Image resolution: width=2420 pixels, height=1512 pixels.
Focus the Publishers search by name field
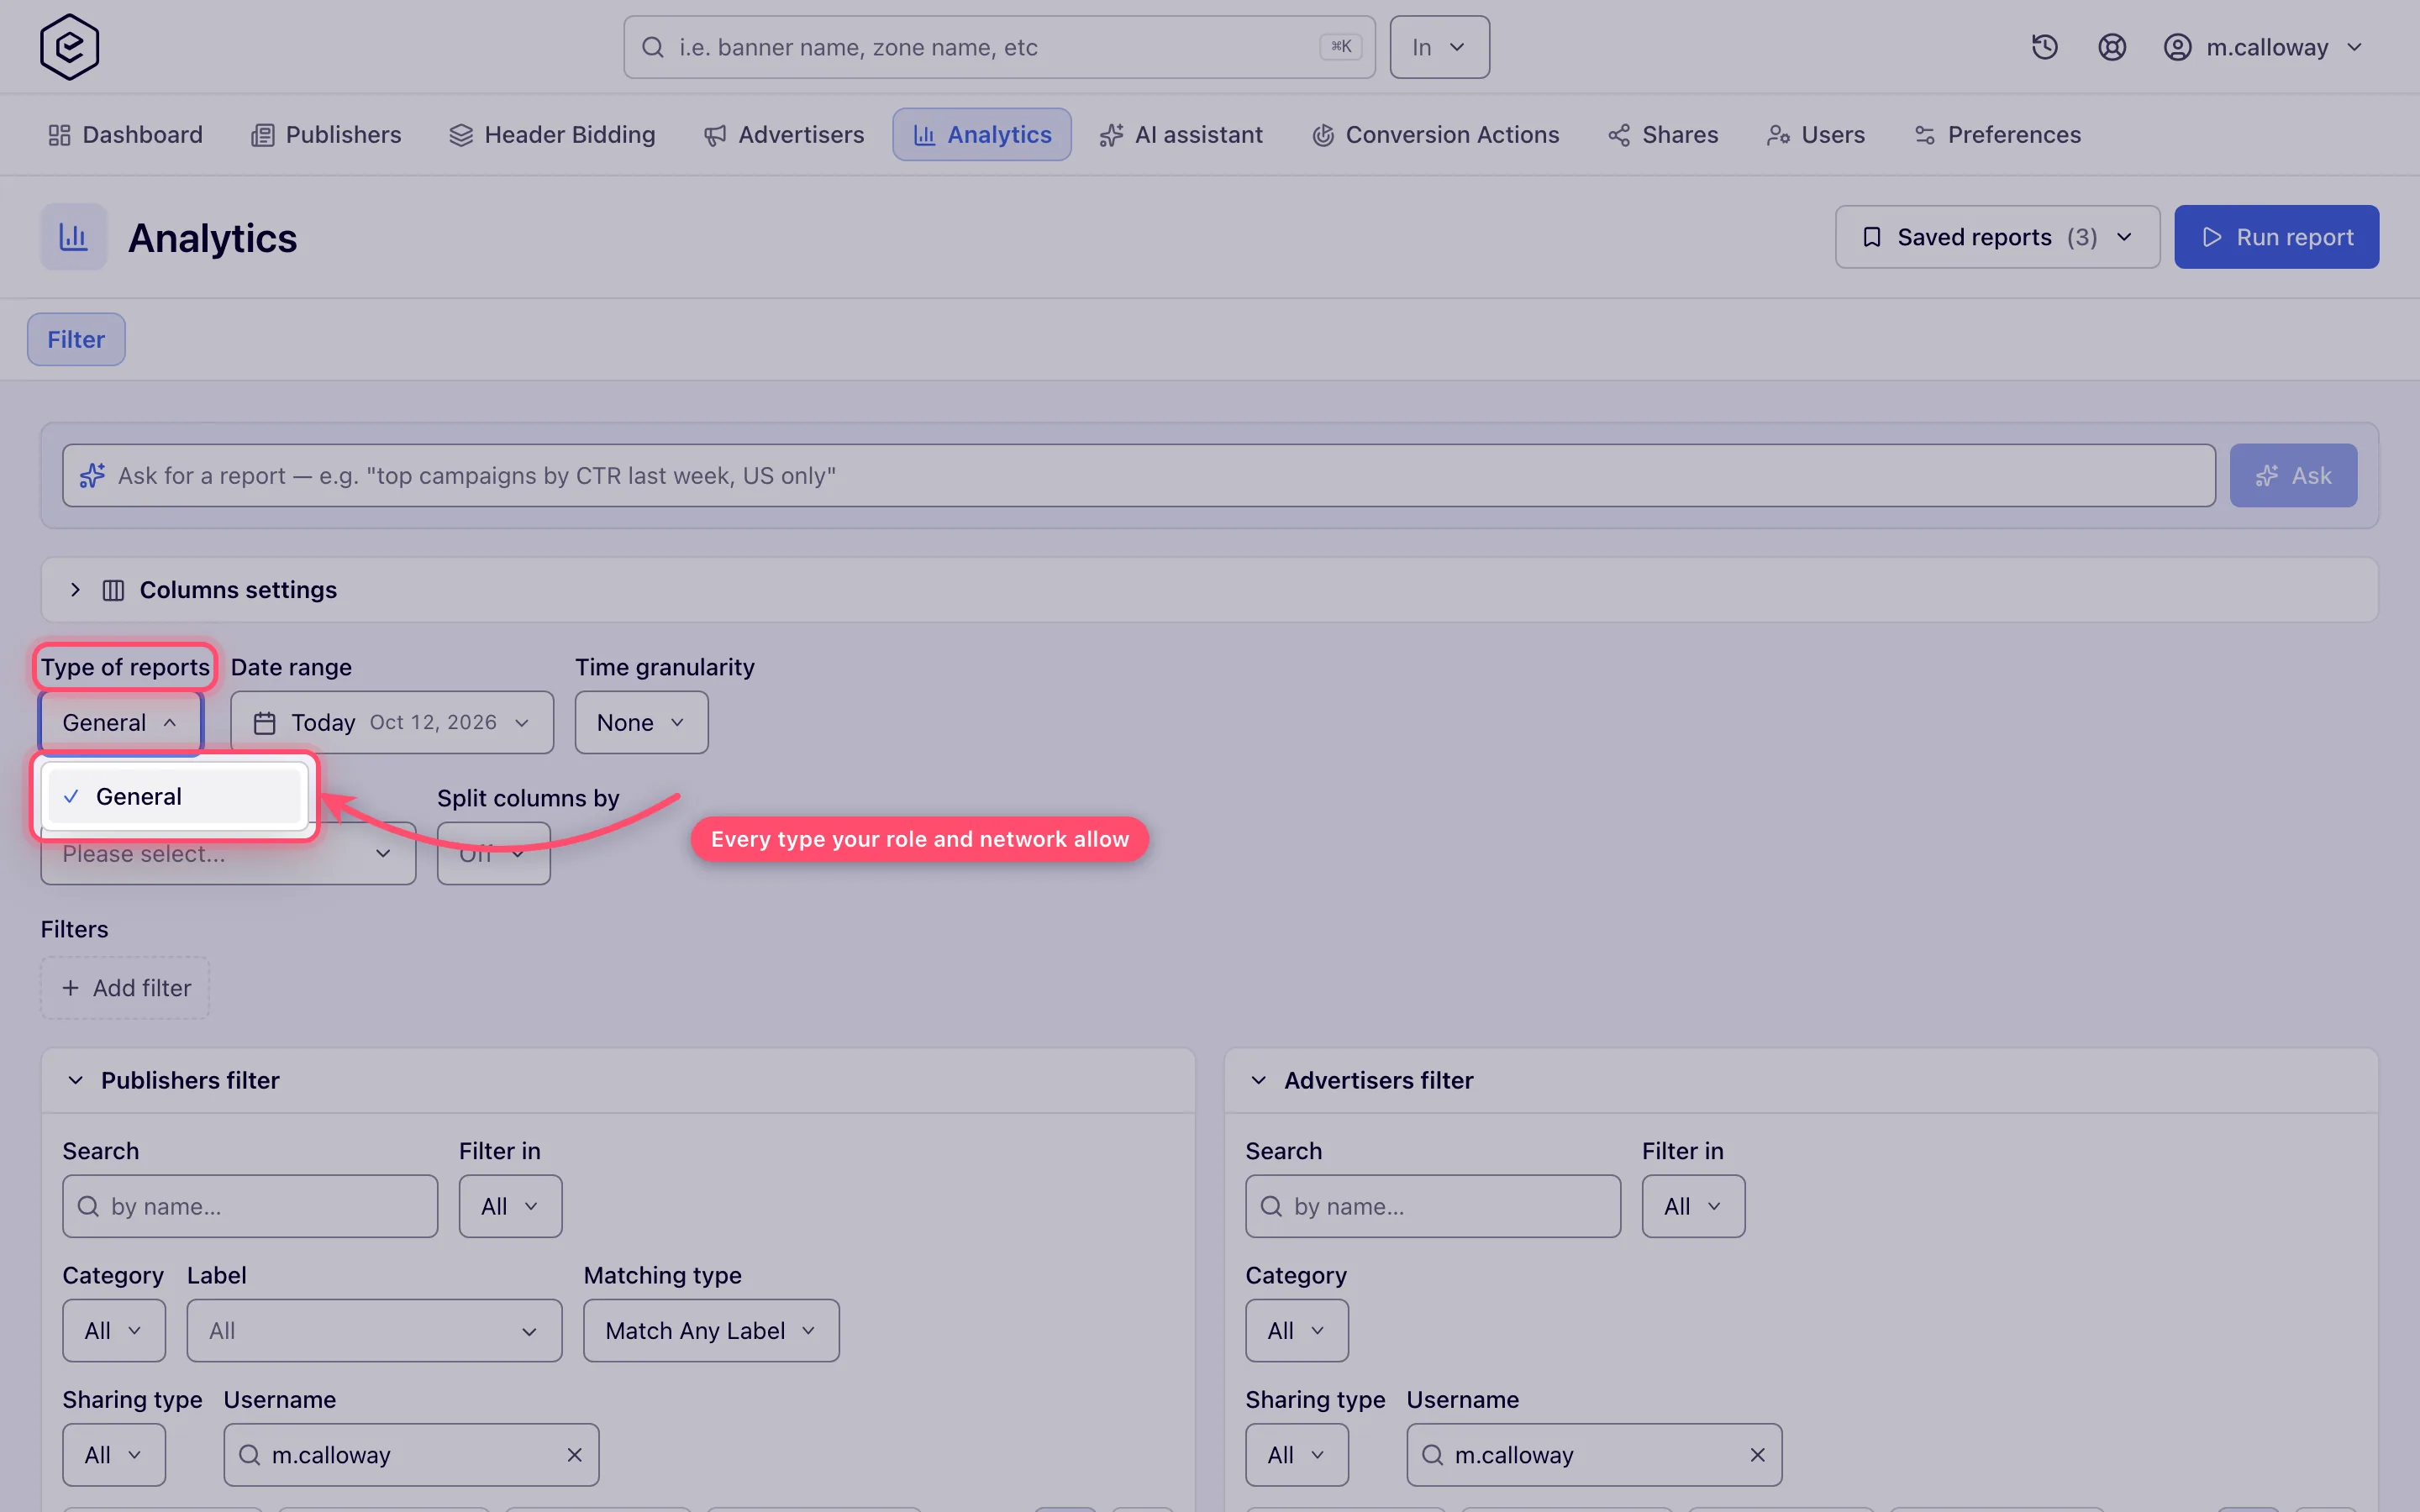click(x=250, y=1206)
